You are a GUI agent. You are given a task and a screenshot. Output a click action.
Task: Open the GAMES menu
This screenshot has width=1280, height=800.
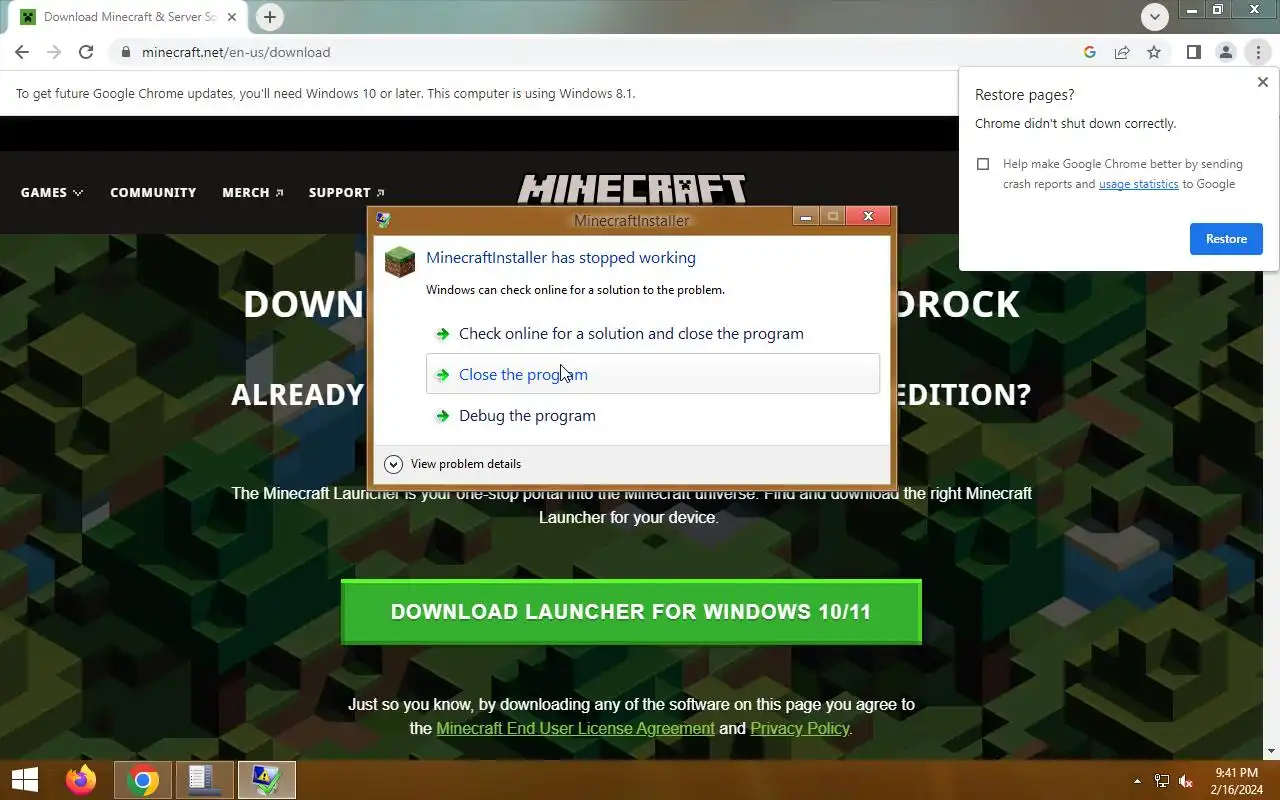[52, 192]
